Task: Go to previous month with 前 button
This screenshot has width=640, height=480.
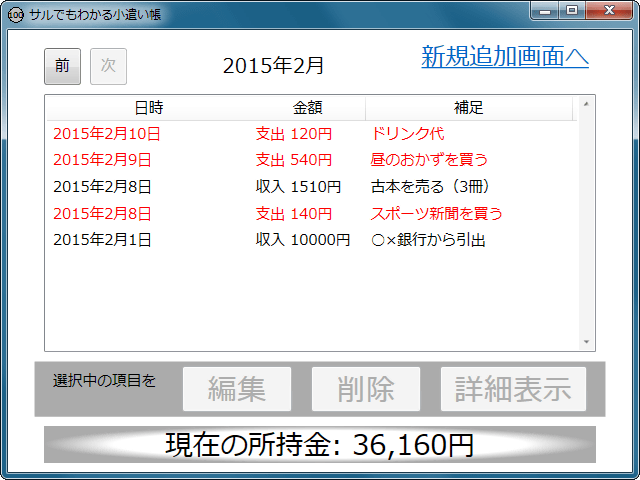Action: pos(62,66)
